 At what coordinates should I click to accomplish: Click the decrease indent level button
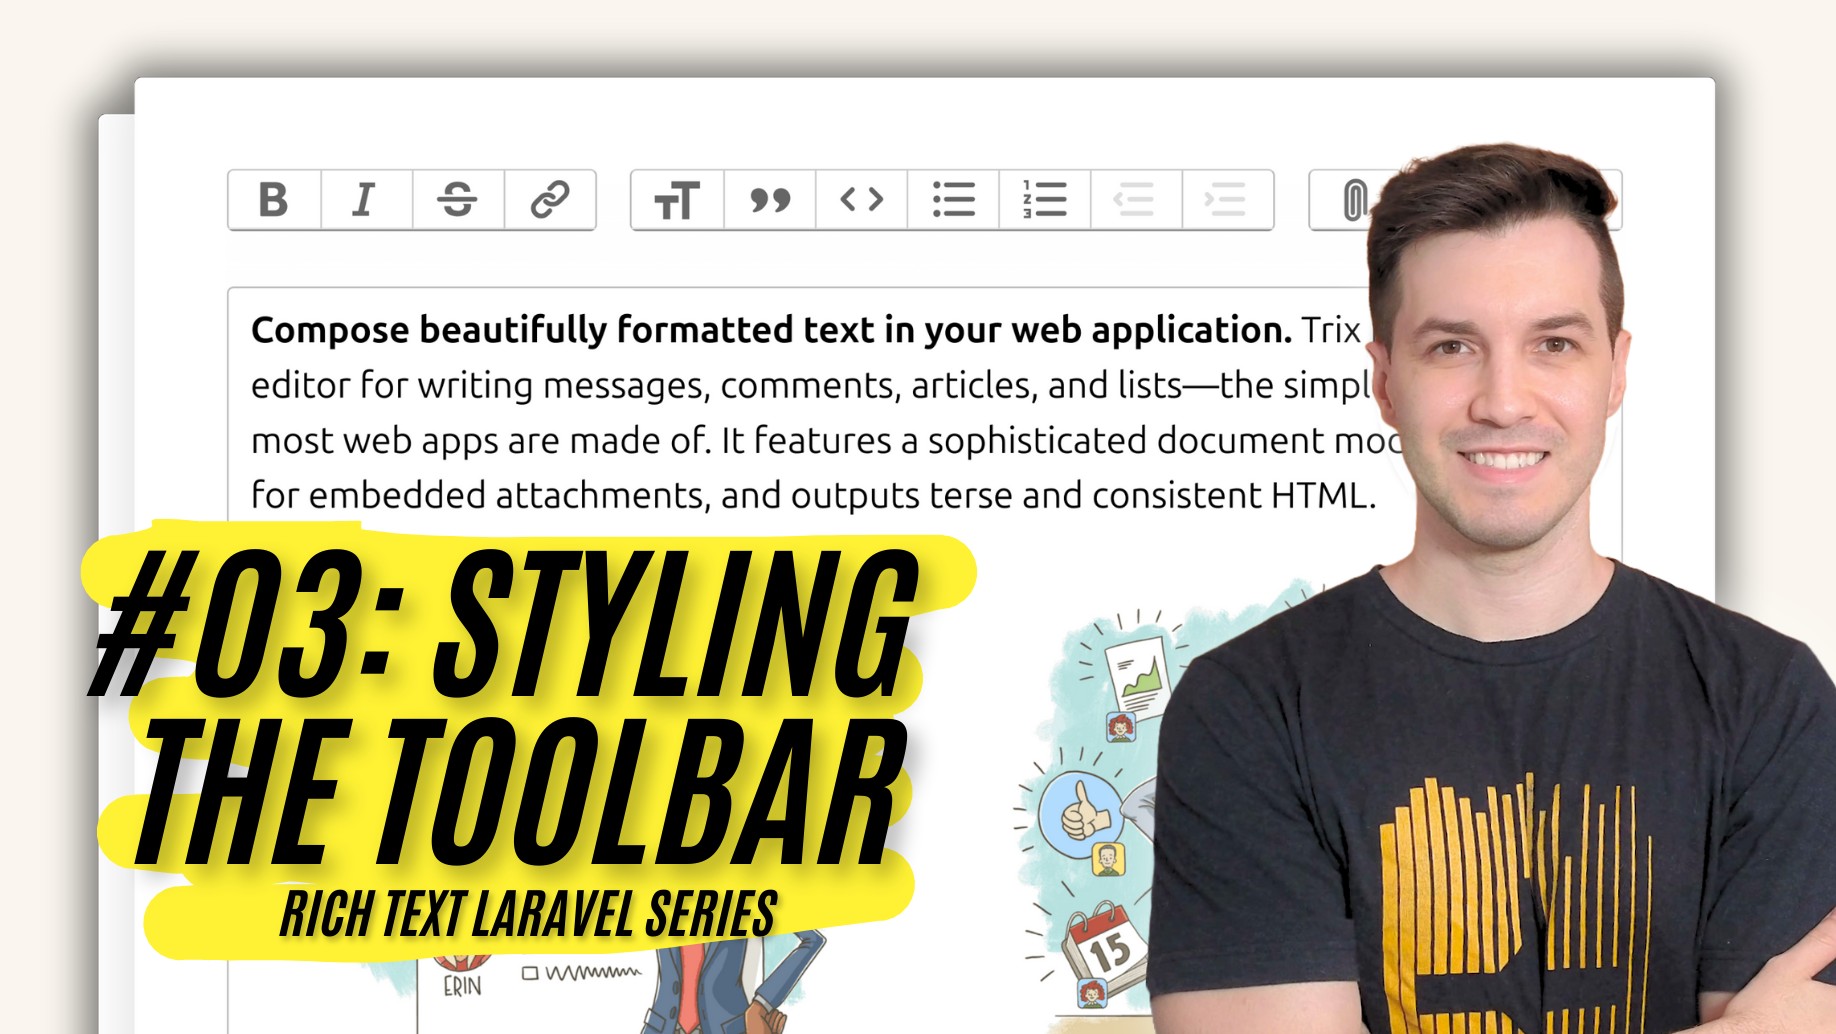click(1136, 200)
